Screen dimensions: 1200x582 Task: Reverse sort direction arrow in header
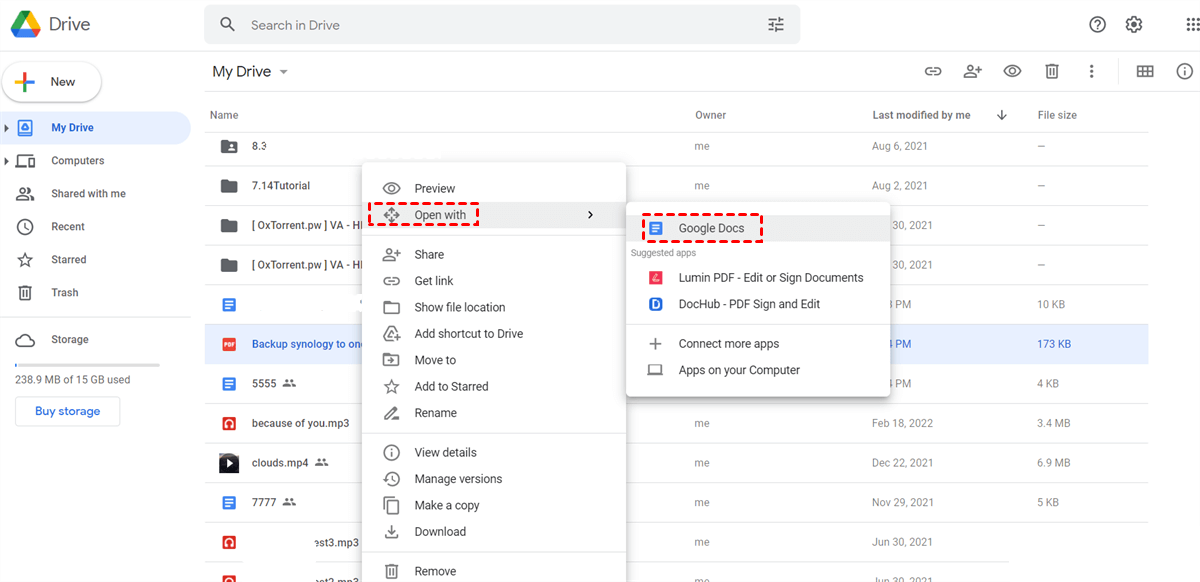tap(1001, 115)
